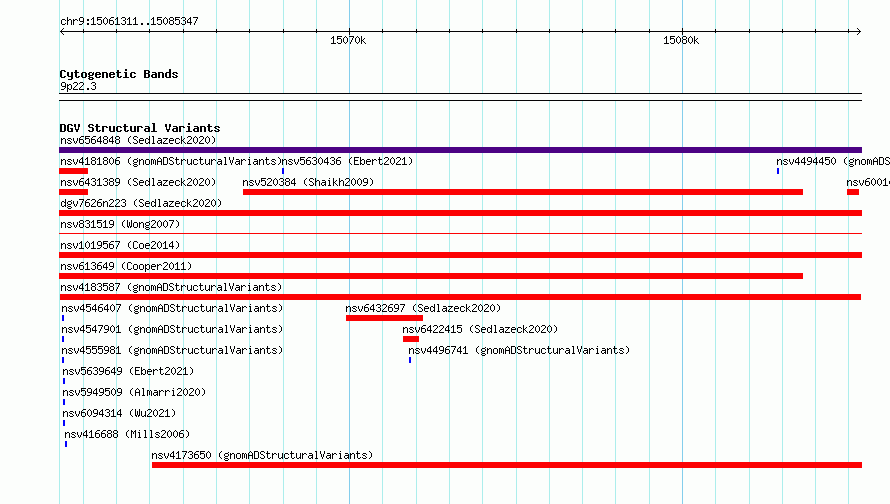Viewport: 890px width, 504px height.
Task: Select the red nsv4173650 variant bar
Action: coord(507,465)
